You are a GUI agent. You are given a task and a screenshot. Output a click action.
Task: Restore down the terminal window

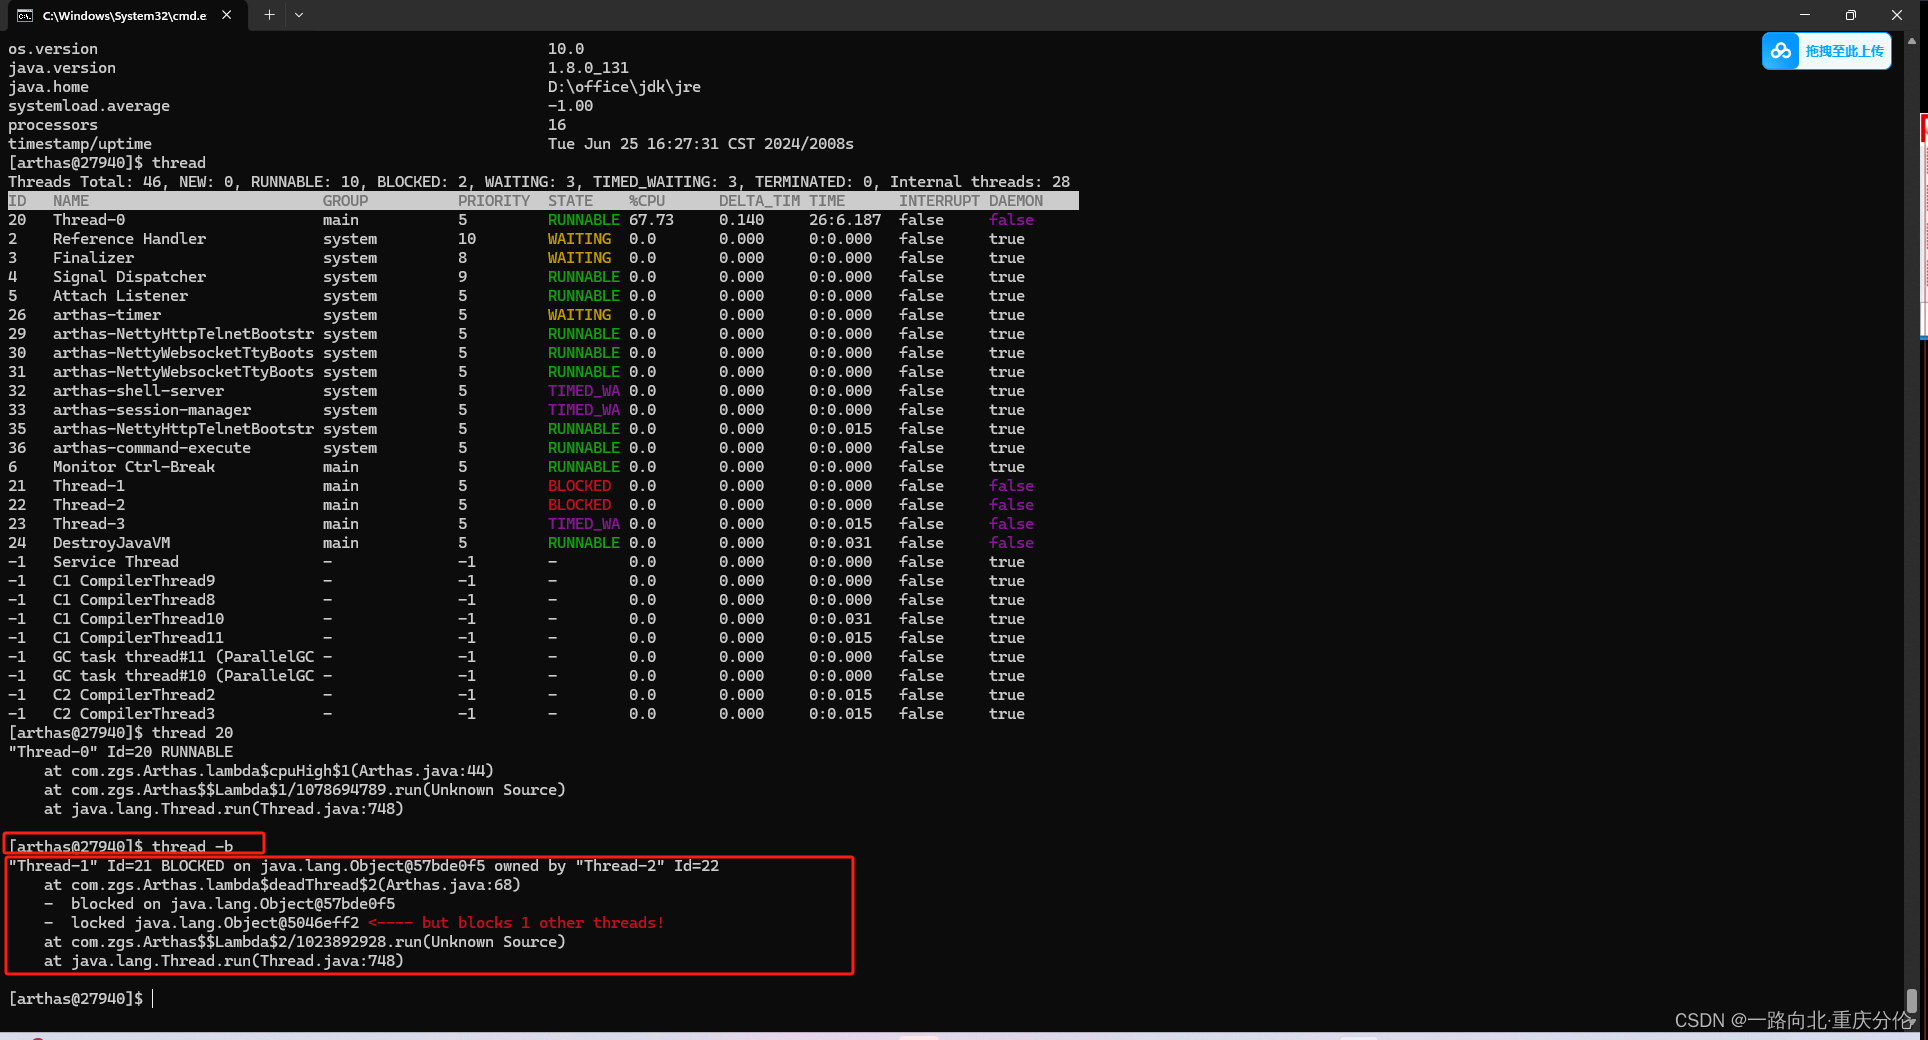pos(1851,15)
